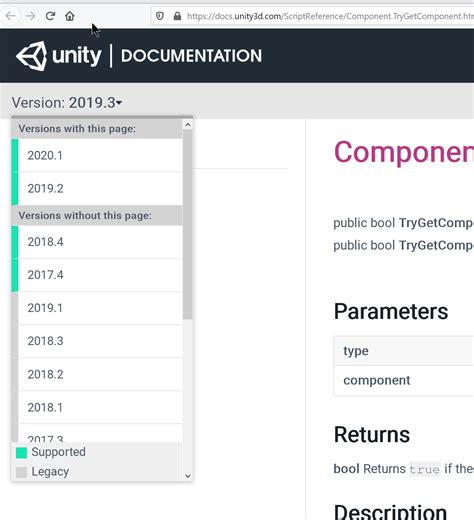Click the pink Component page title
Image resolution: width=474 pixels, height=520 pixels.
(404, 152)
